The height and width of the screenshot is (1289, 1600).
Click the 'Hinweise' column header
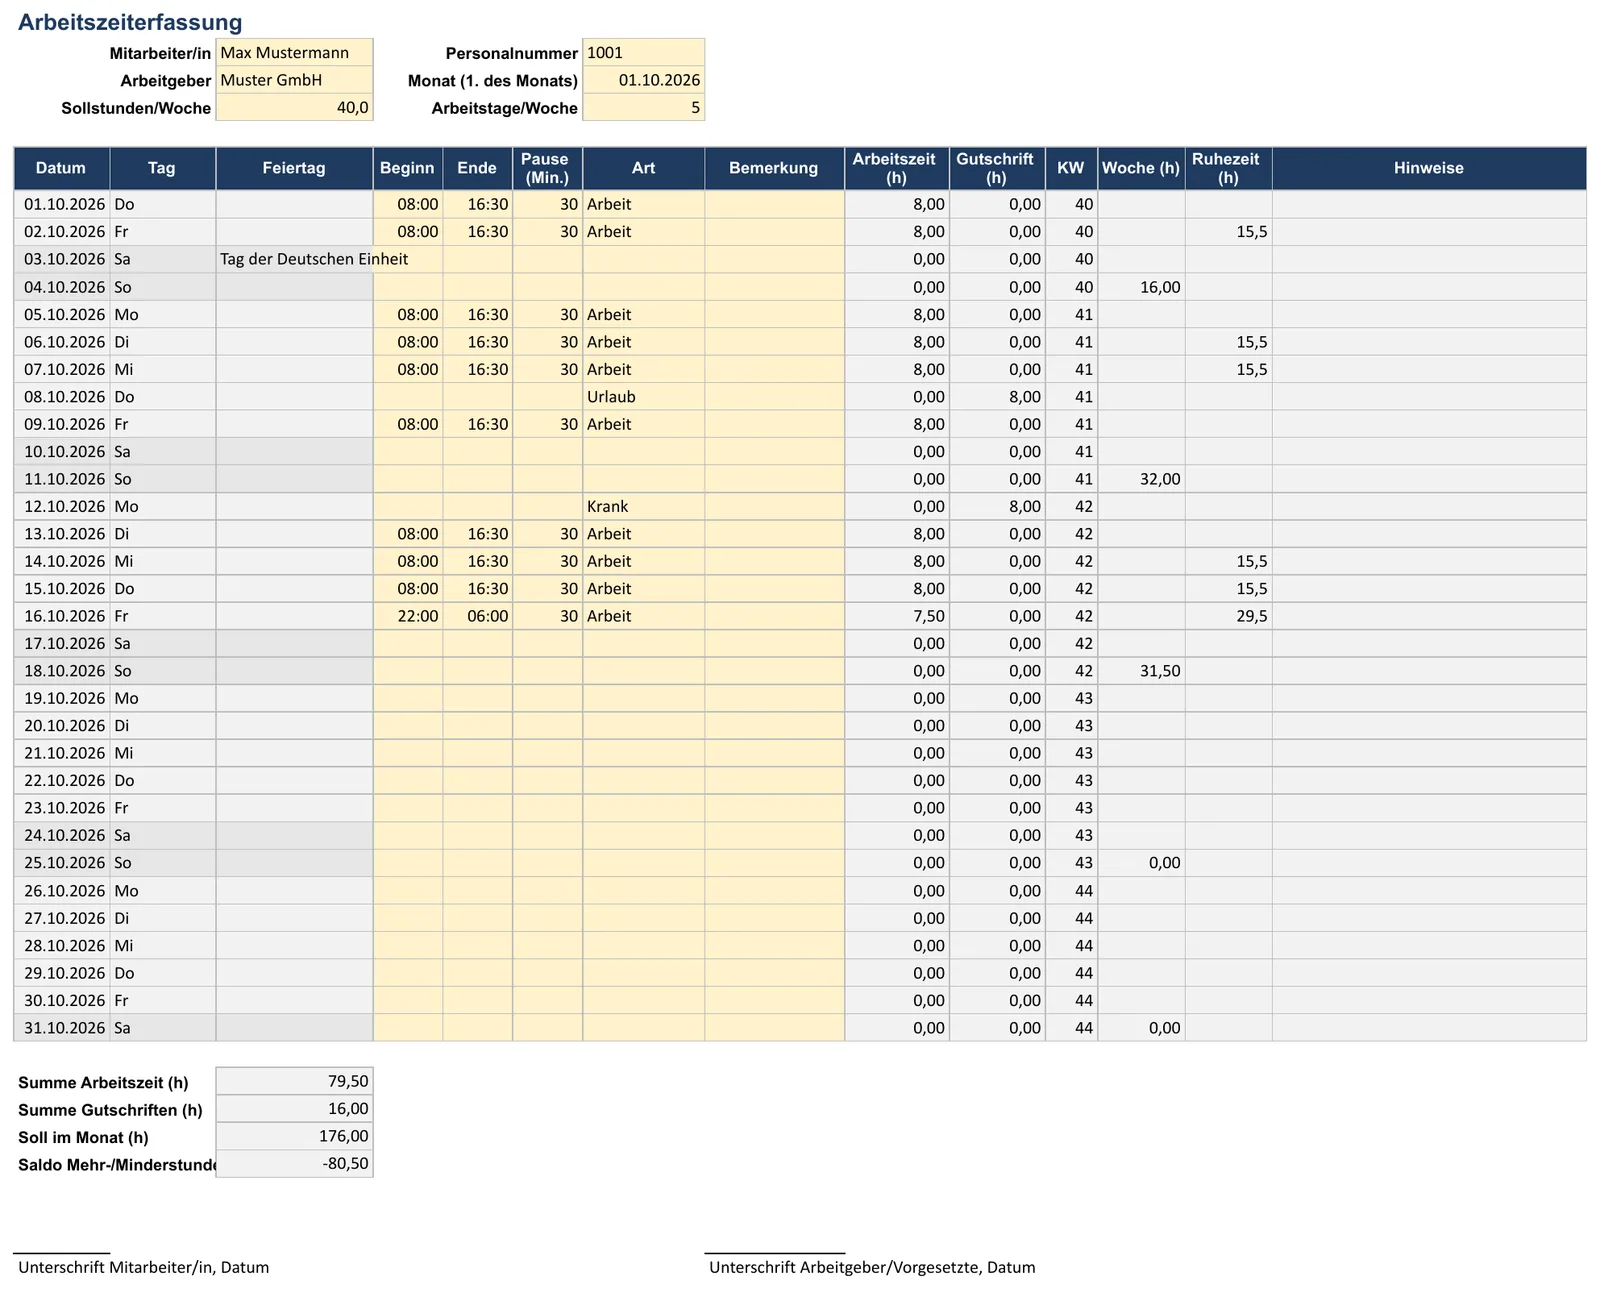tap(1429, 168)
